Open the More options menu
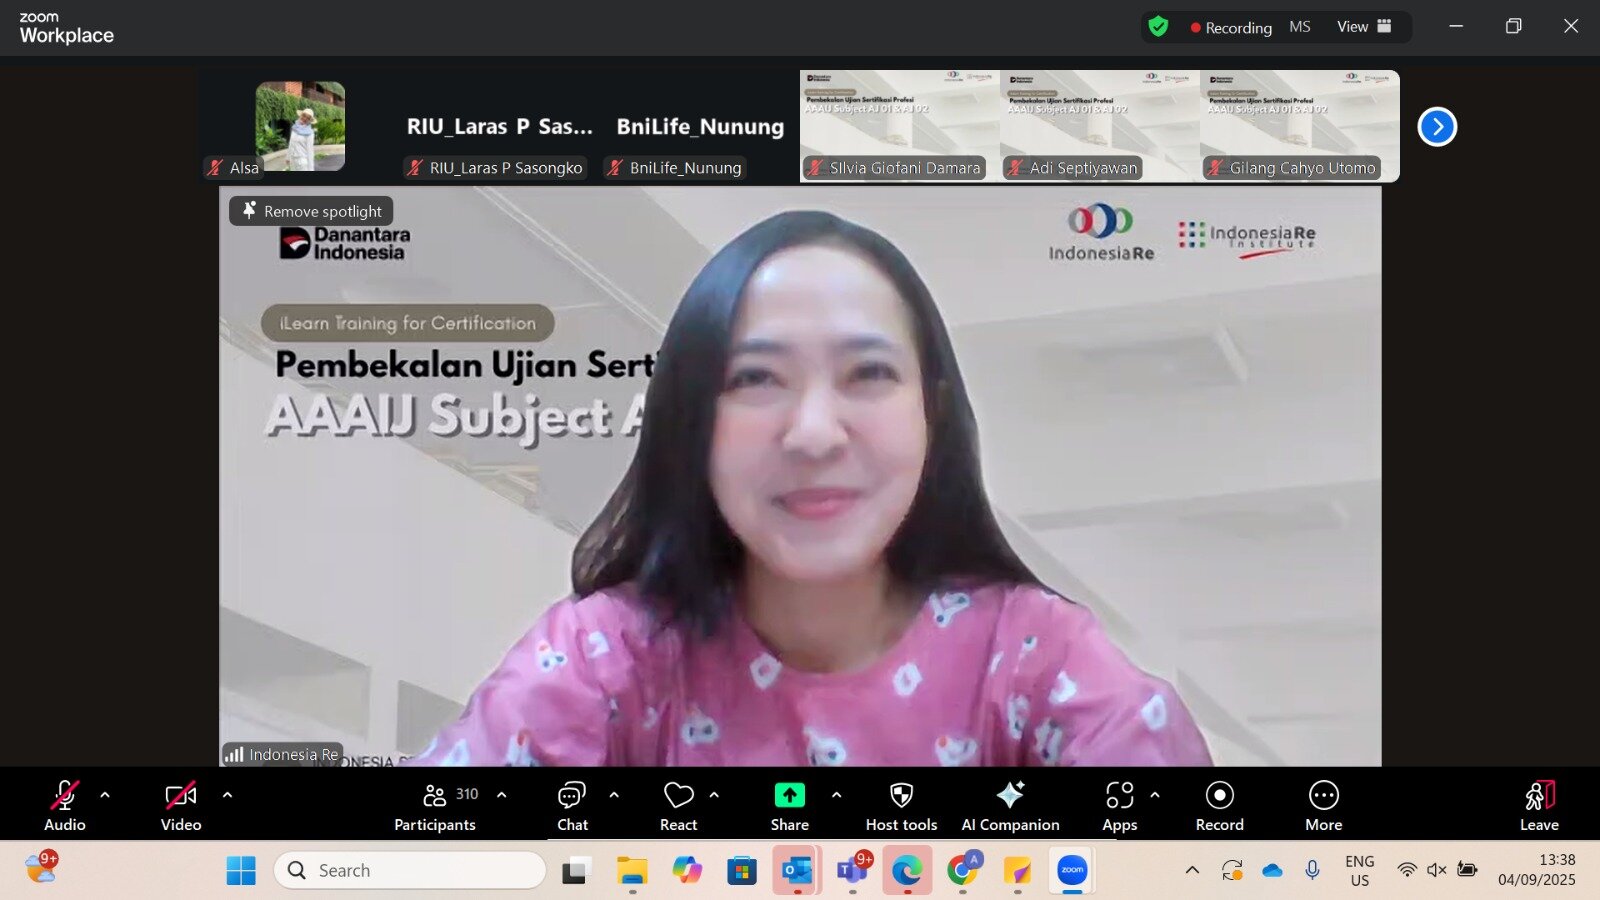1600x900 pixels. (1323, 806)
